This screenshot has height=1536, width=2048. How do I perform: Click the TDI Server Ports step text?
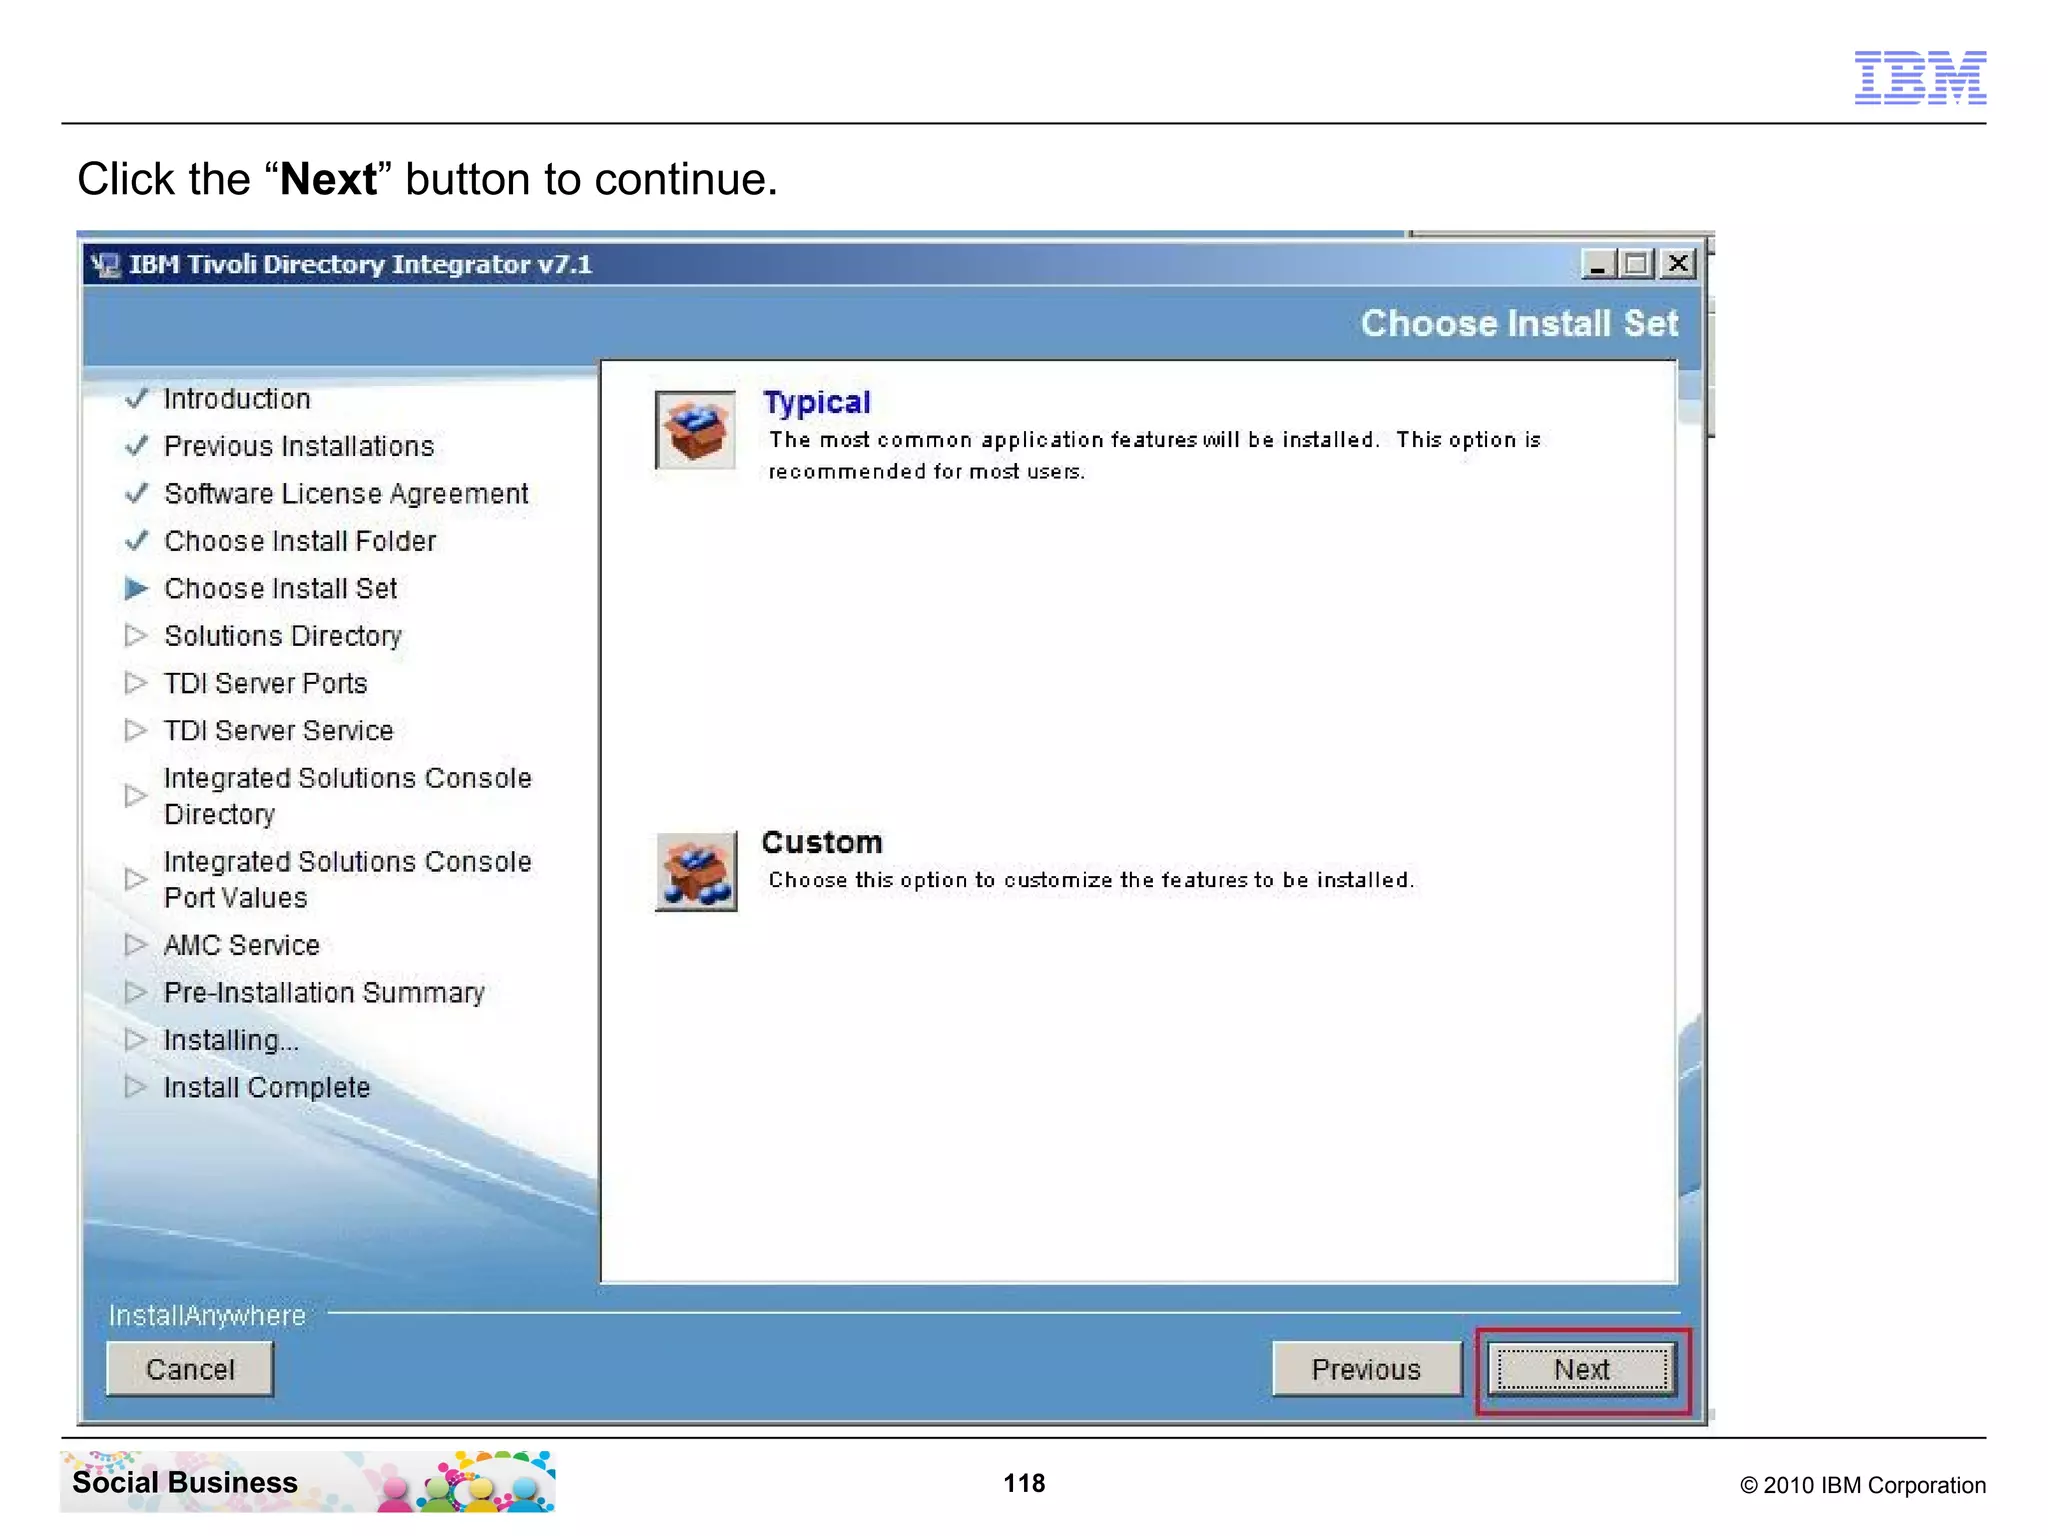266,684
